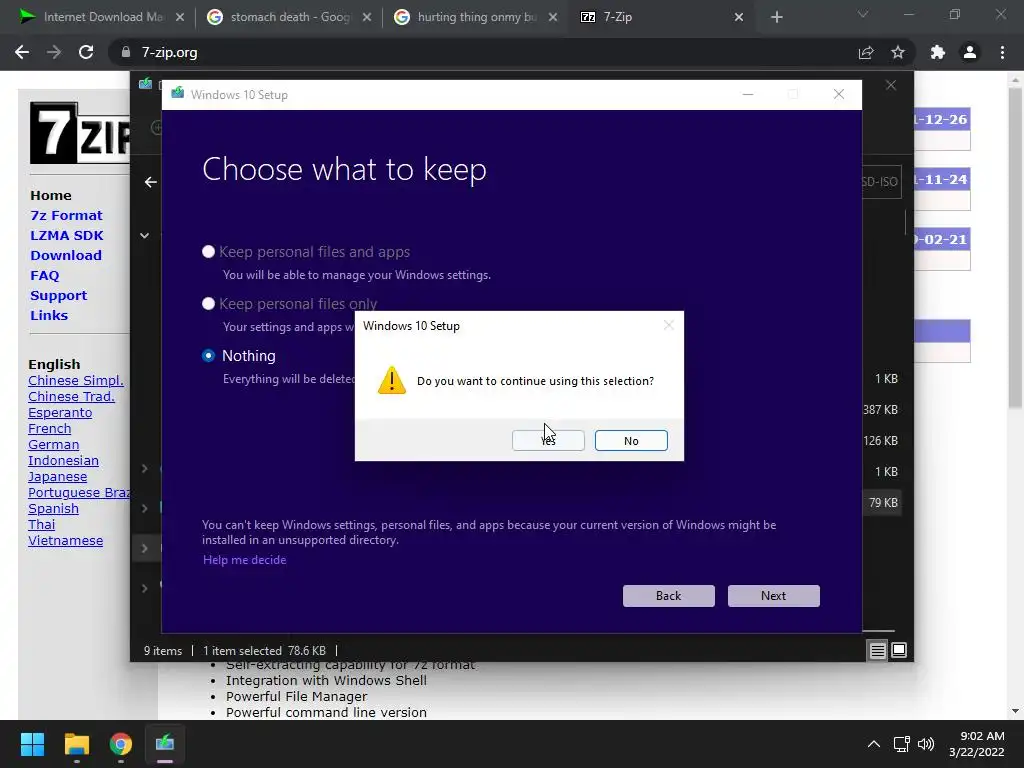The image size is (1024, 768).
Task: Click the back arrow in File Explorer window
Action: pos(150,182)
